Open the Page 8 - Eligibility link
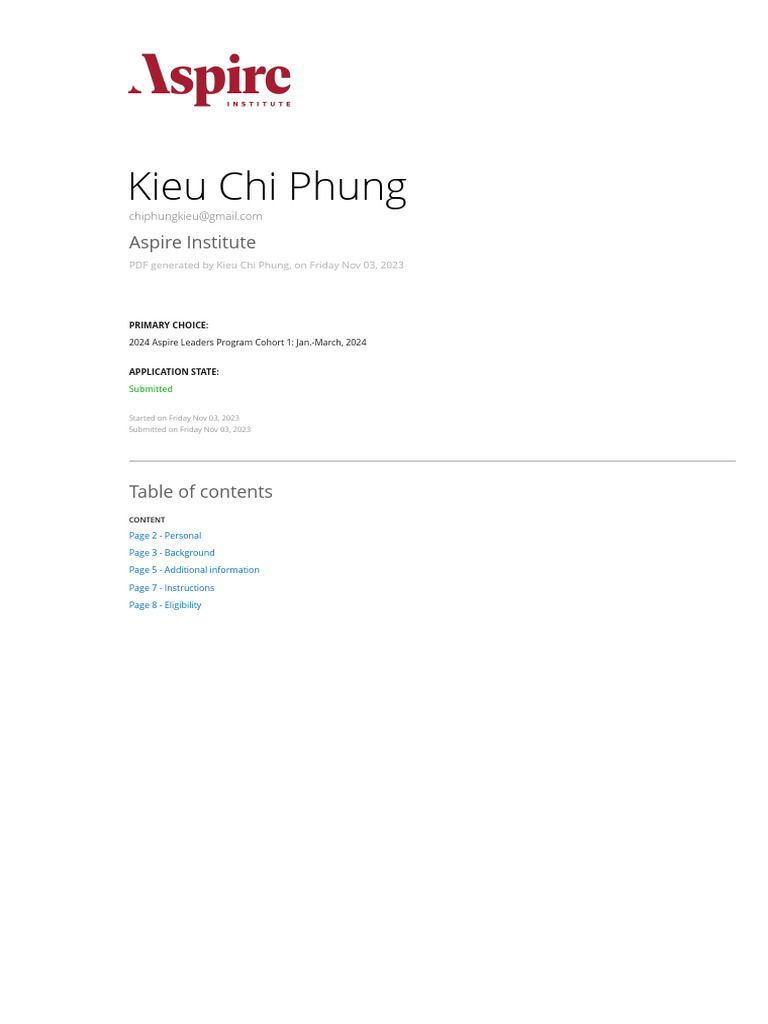The image size is (768, 1024). [x=165, y=605]
